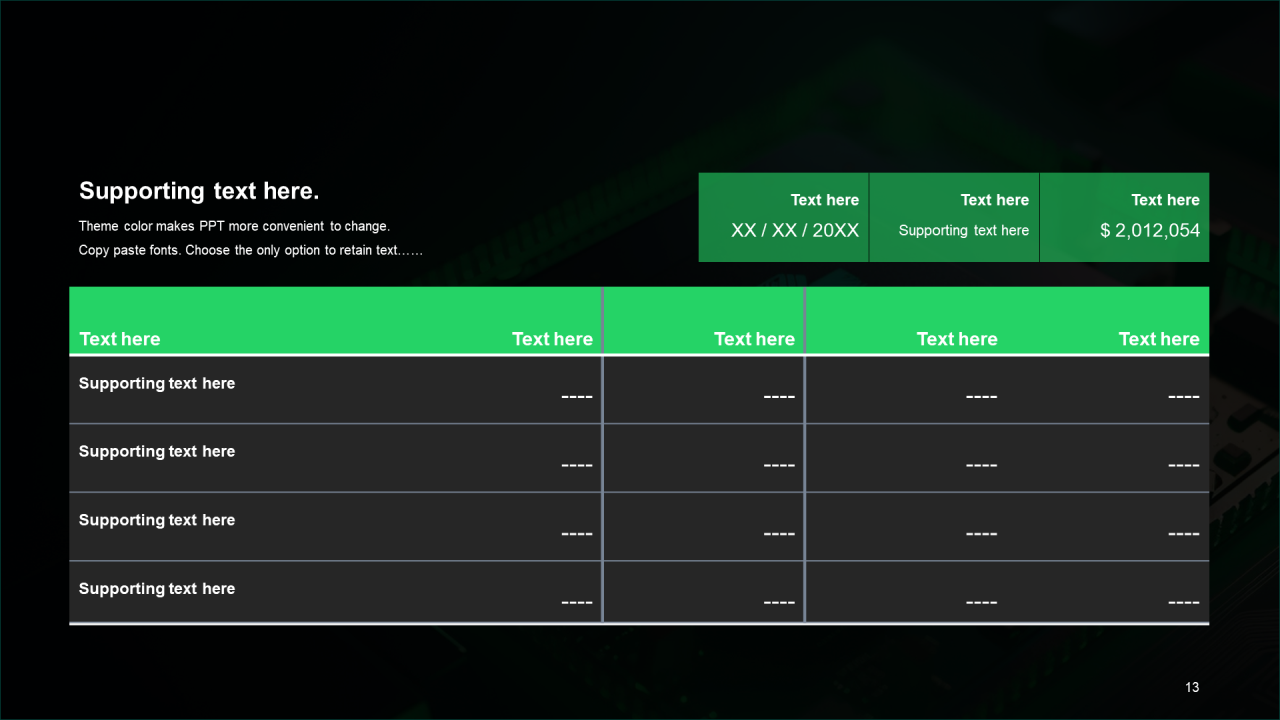Select the first table row's "Supporting text here" label

click(x=157, y=383)
